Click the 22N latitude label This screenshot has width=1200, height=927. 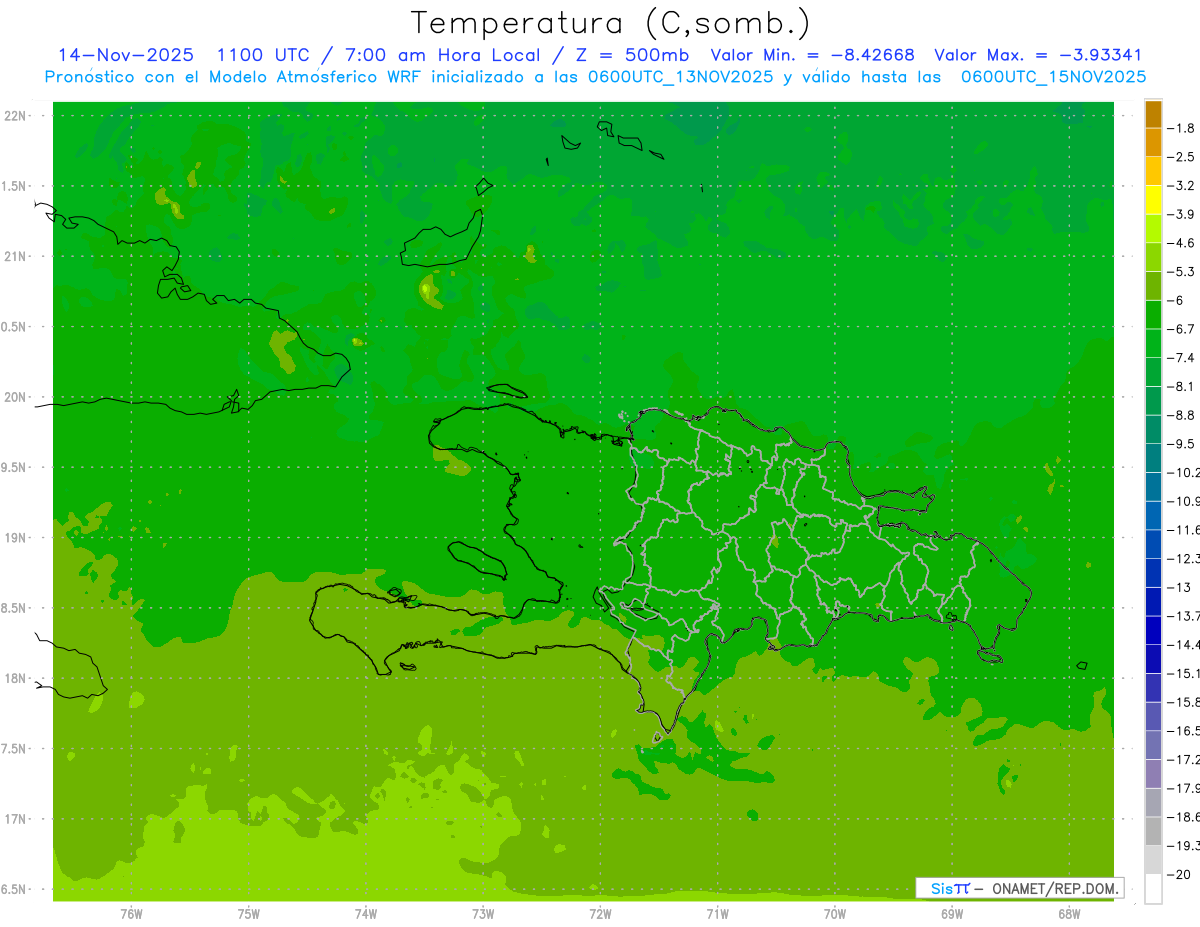(x=16, y=116)
